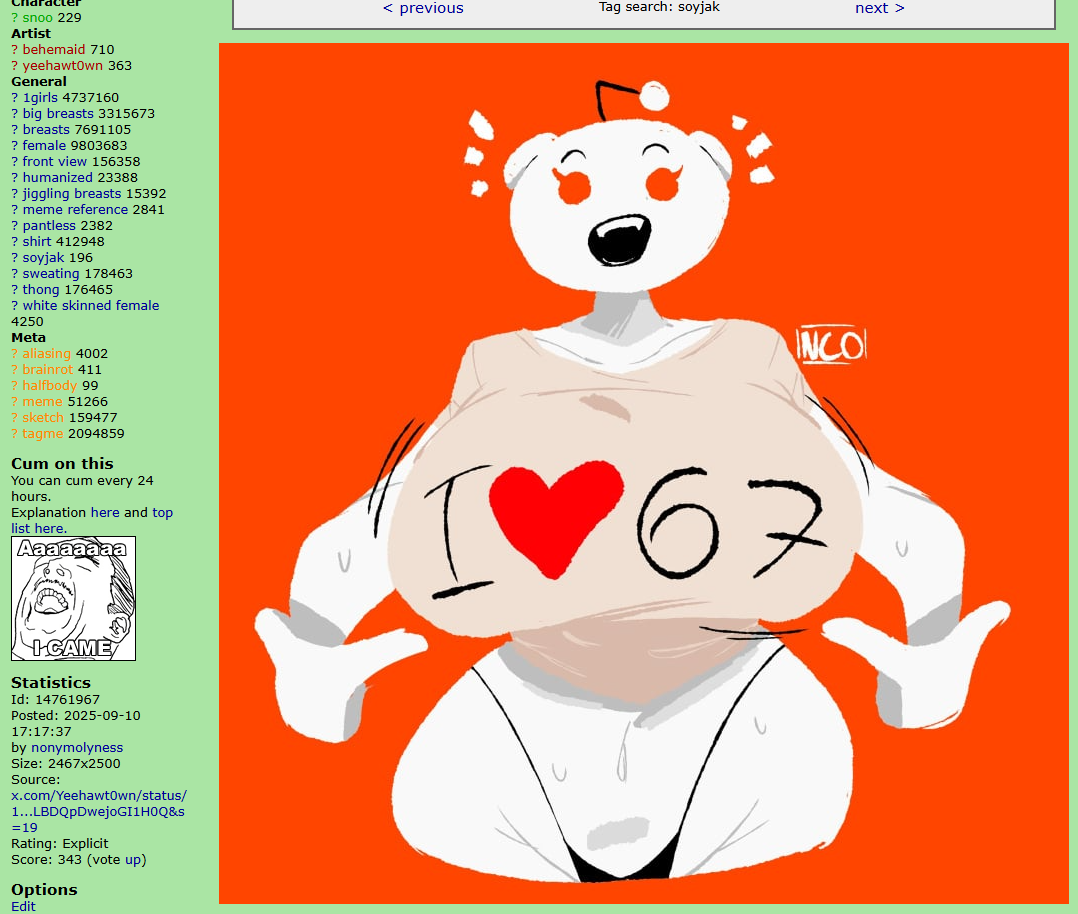The image size is (1078, 914).
Task: Click the question mark beside snoo
Action: (15, 18)
